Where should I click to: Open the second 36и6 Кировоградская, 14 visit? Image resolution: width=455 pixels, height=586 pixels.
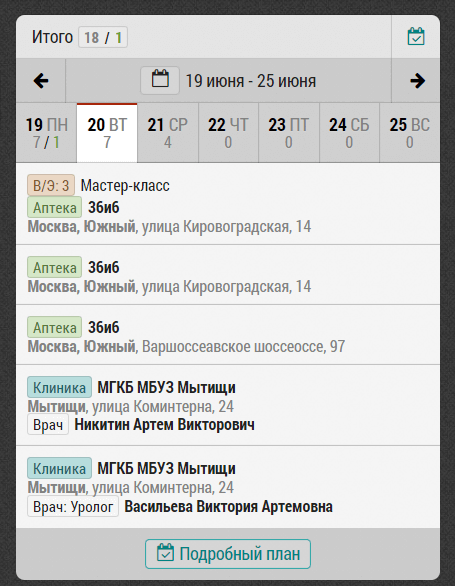point(228,275)
